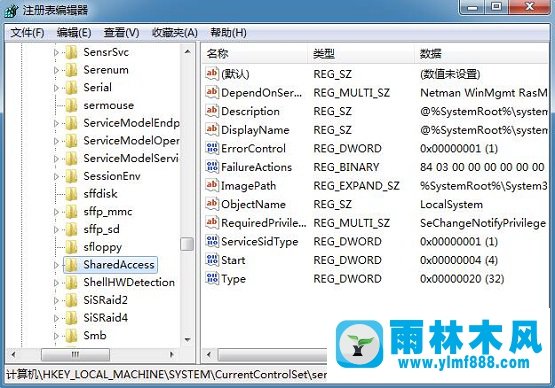Click the REG_BINARY type cell

(x=346, y=167)
